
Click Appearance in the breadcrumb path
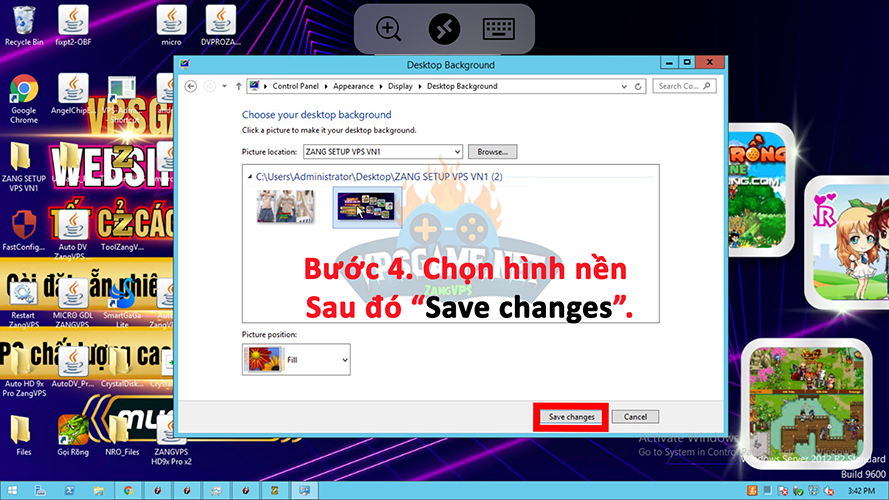(x=353, y=86)
